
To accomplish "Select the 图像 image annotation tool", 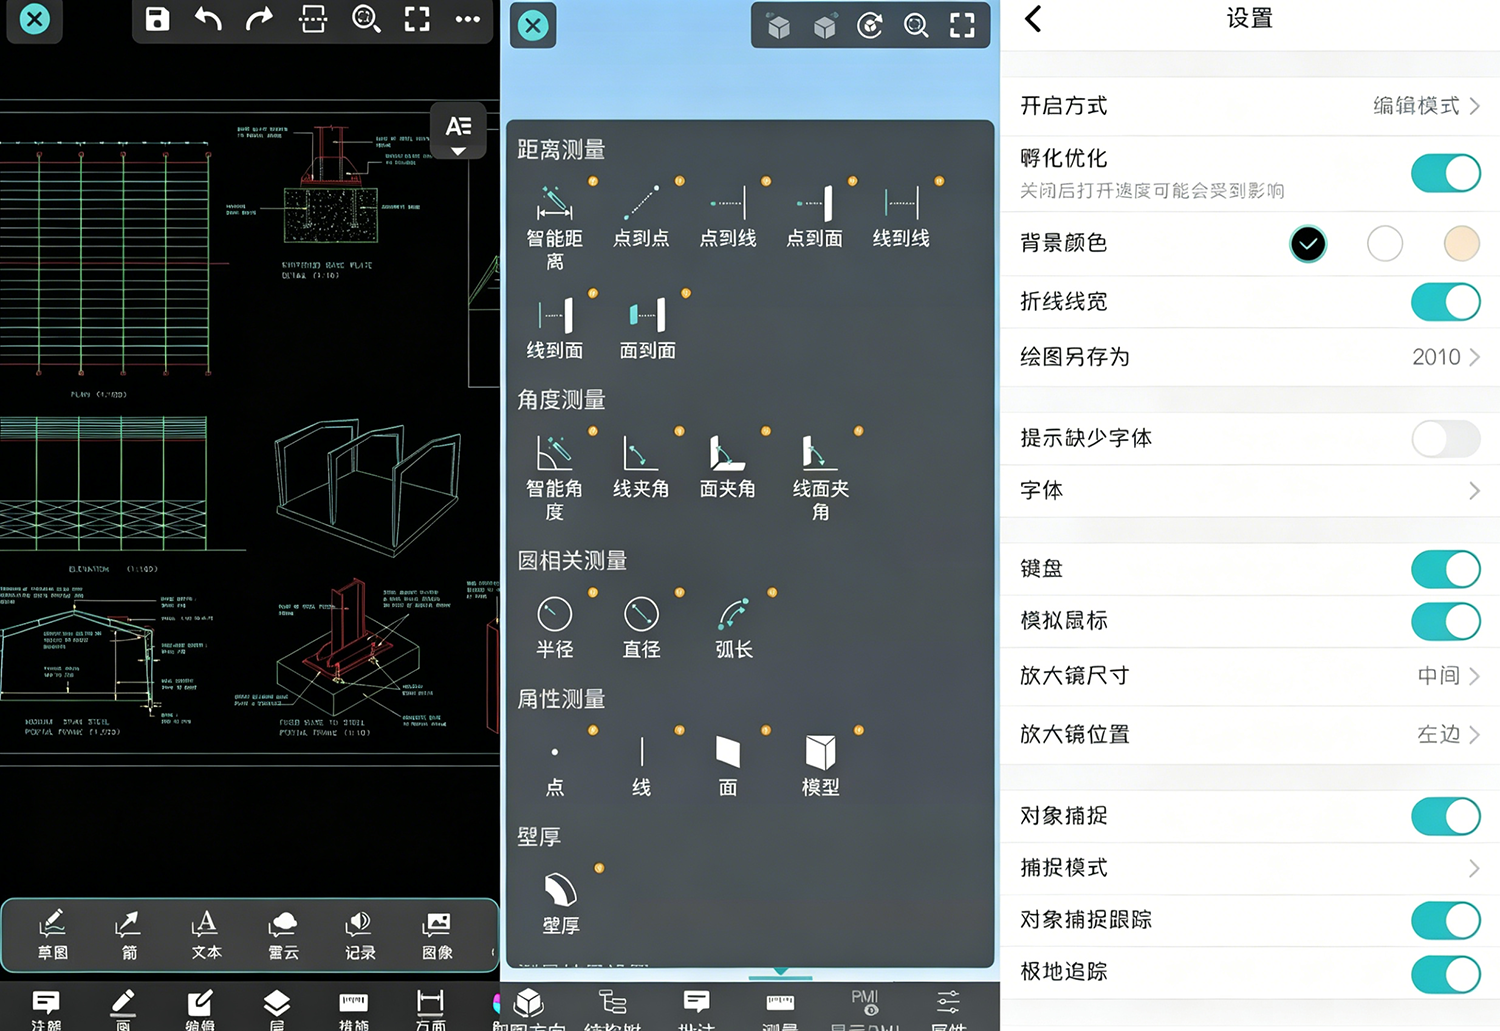I will 437,935.
